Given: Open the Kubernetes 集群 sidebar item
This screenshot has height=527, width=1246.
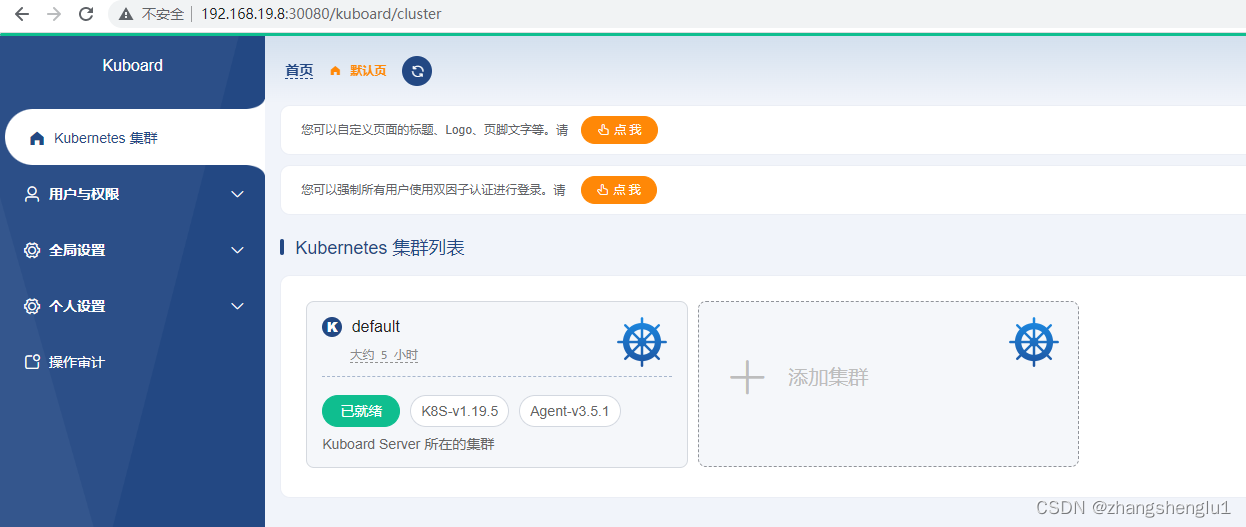Looking at the screenshot, I should click(134, 138).
